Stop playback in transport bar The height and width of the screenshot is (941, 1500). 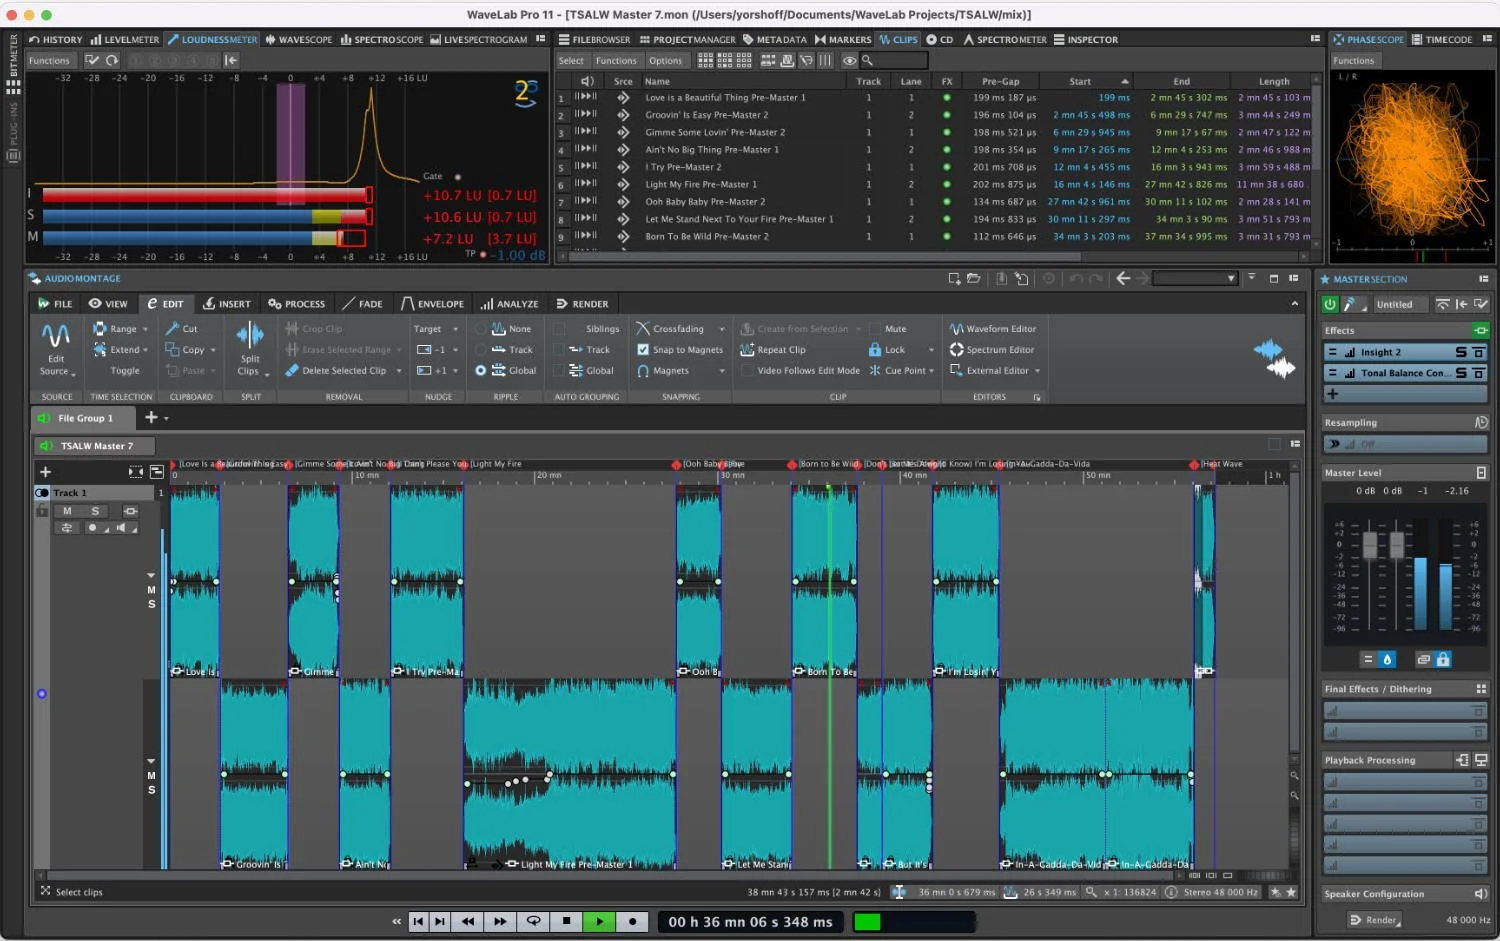pyautogui.click(x=566, y=922)
